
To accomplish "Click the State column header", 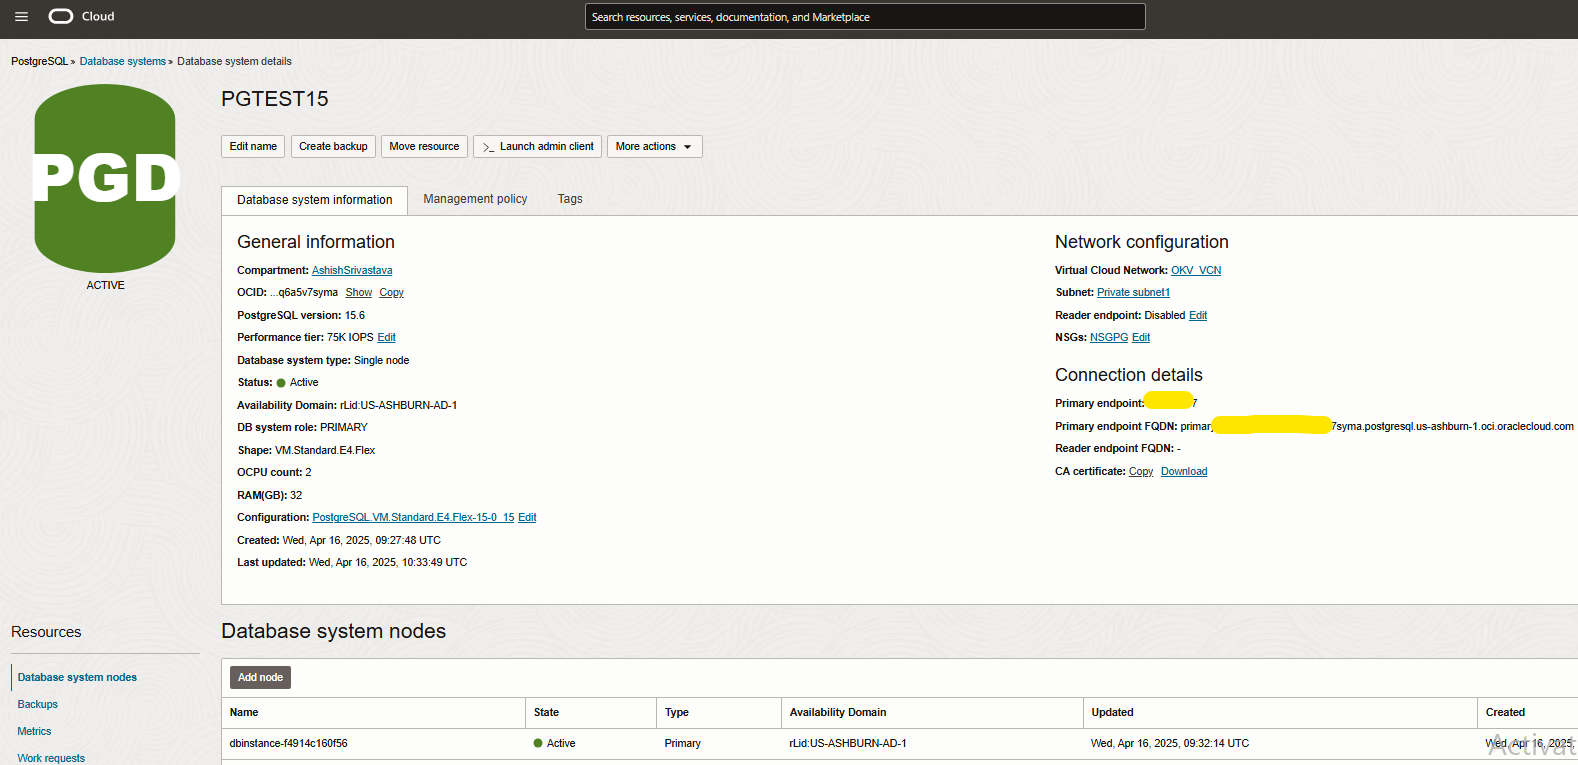I will [x=546, y=712].
